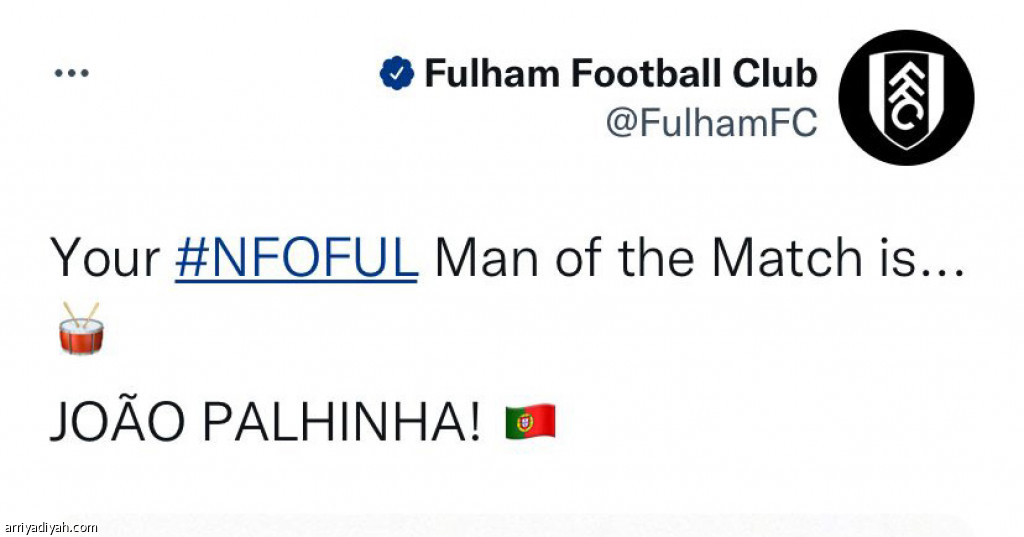Image resolution: width=1024 pixels, height=537 pixels.
Task: Click the blue verified badge icon
Action: pos(396,73)
